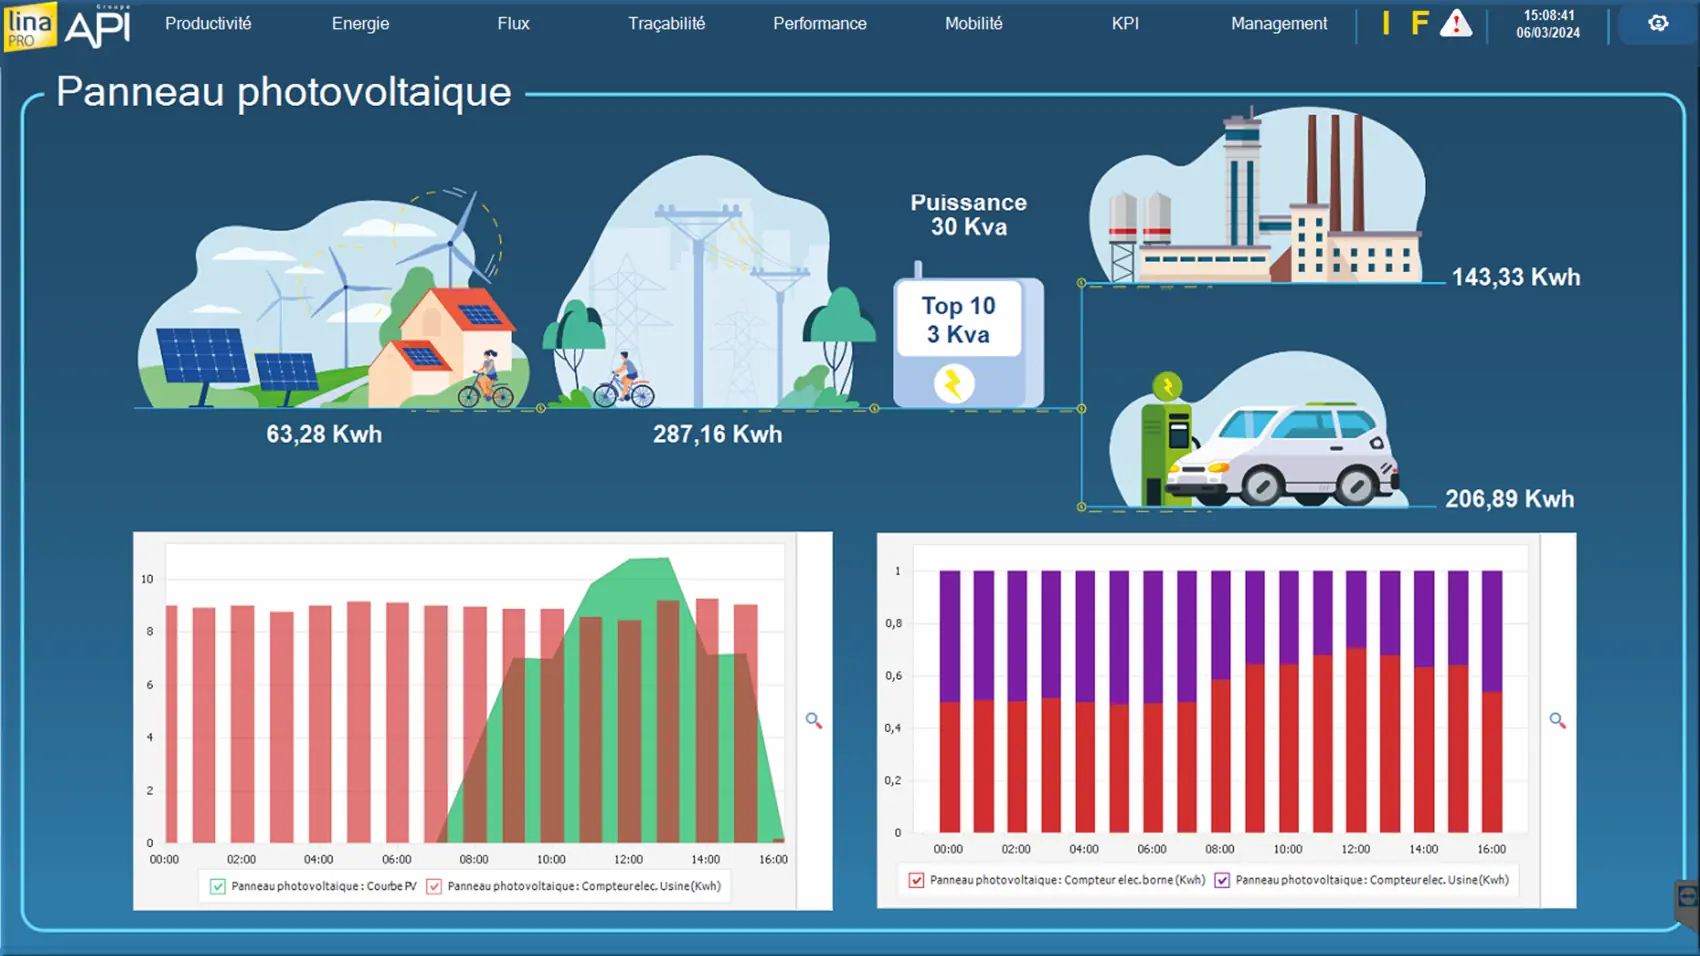Select the KPI menu item

(1125, 23)
